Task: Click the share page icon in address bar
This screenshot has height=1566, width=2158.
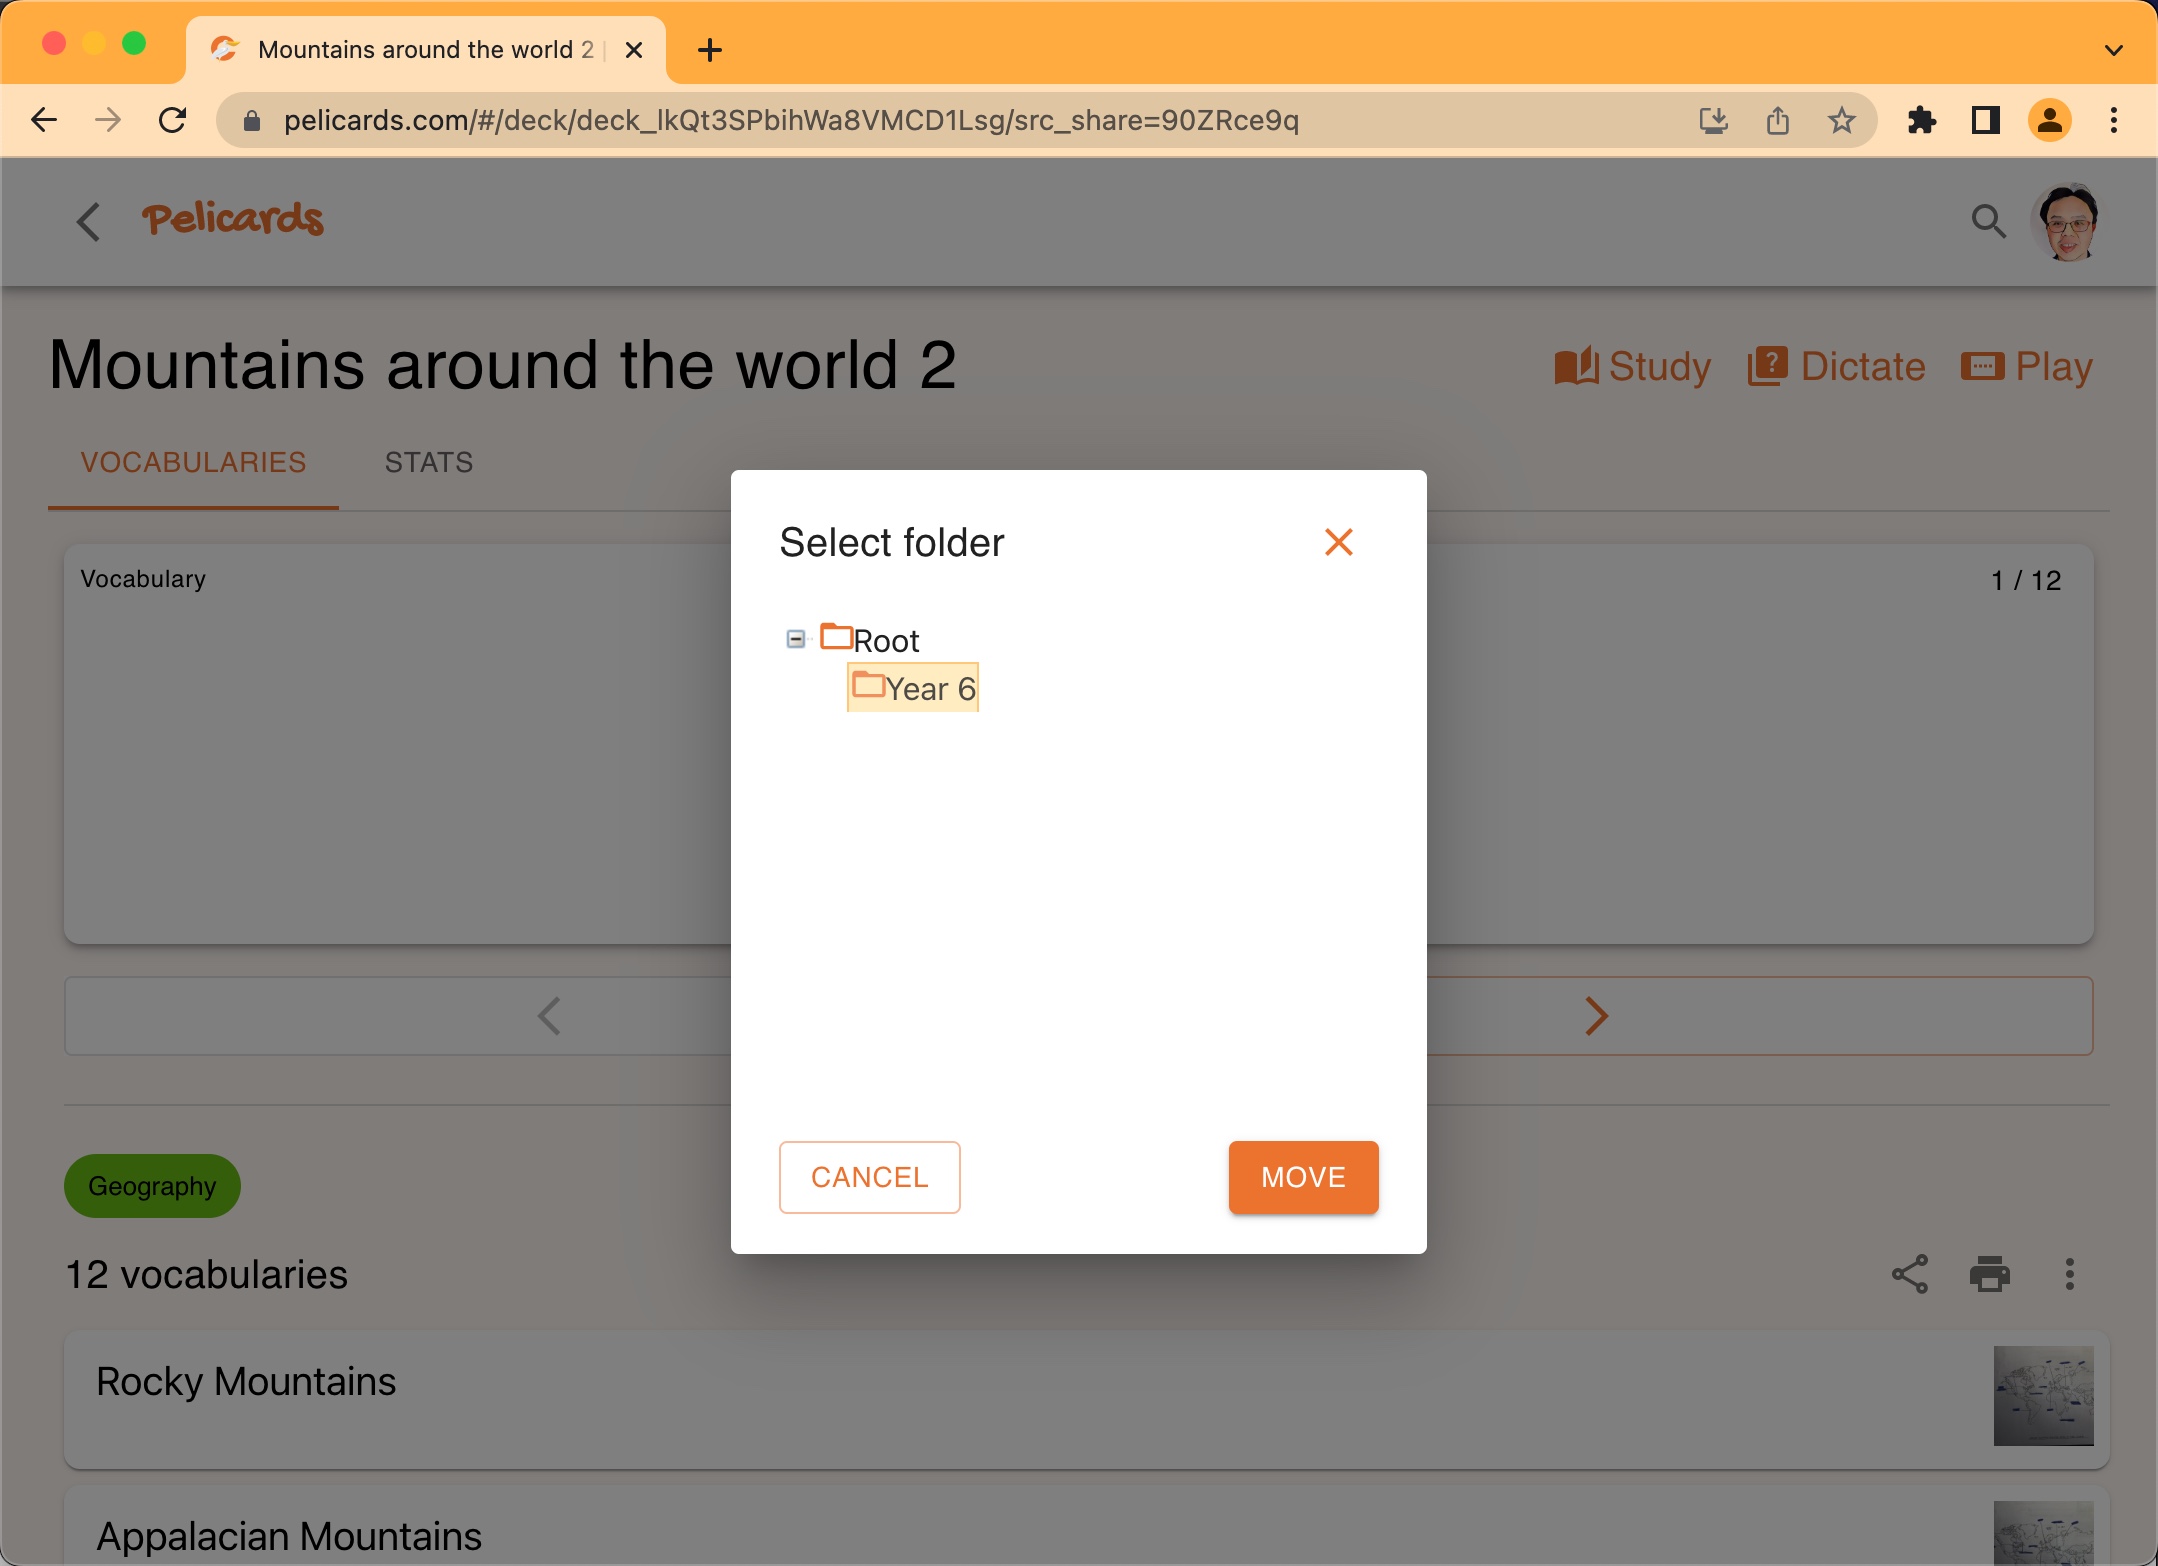Action: point(1778,120)
